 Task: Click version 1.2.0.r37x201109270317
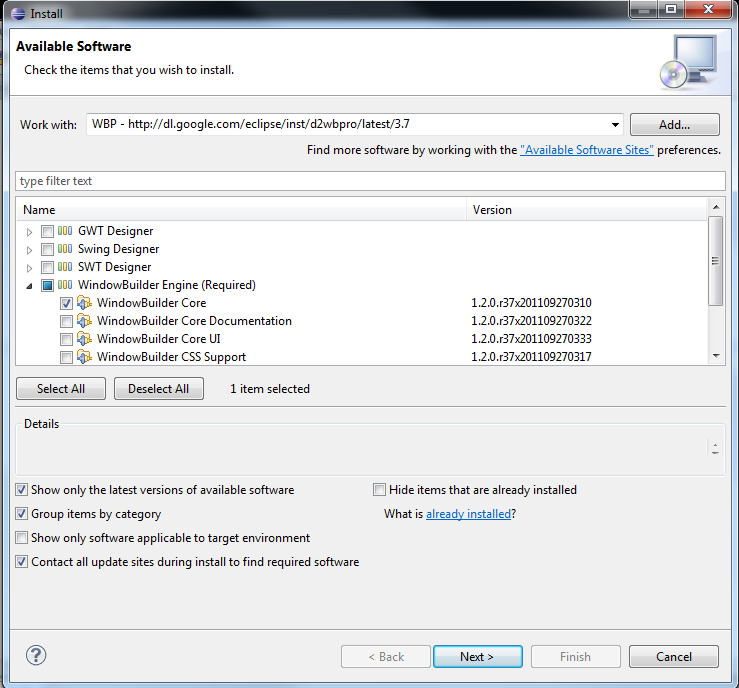(x=531, y=357)
